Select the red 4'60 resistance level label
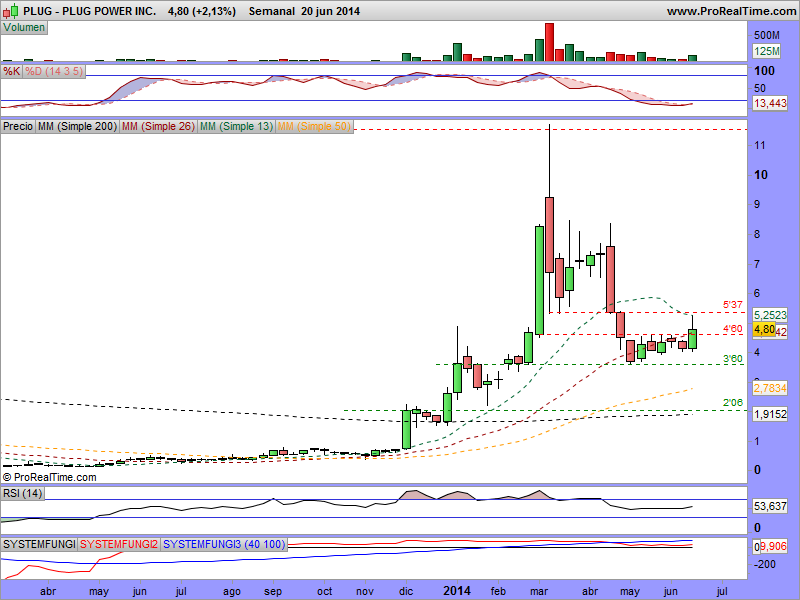The width and height of the screenshot is (800, 600). (x=733, y=329)
